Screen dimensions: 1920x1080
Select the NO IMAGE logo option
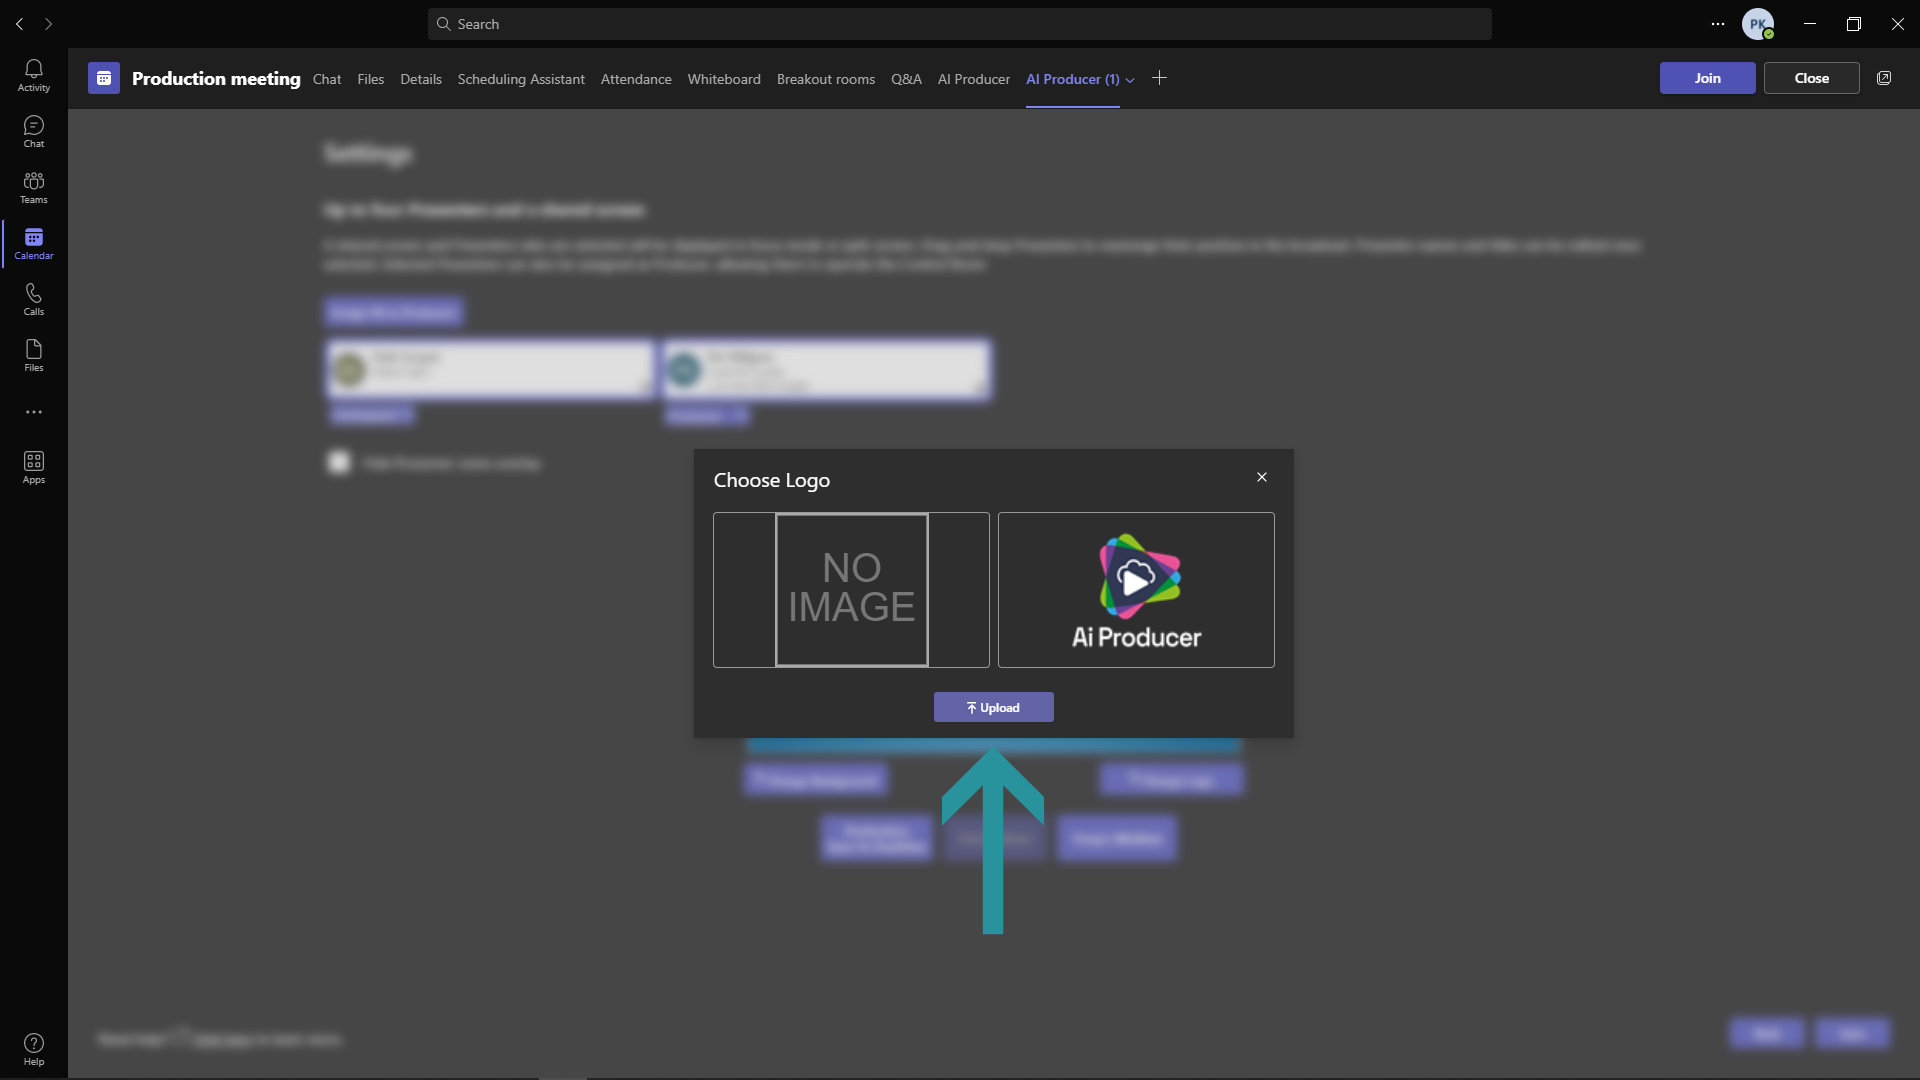(851, 590)
